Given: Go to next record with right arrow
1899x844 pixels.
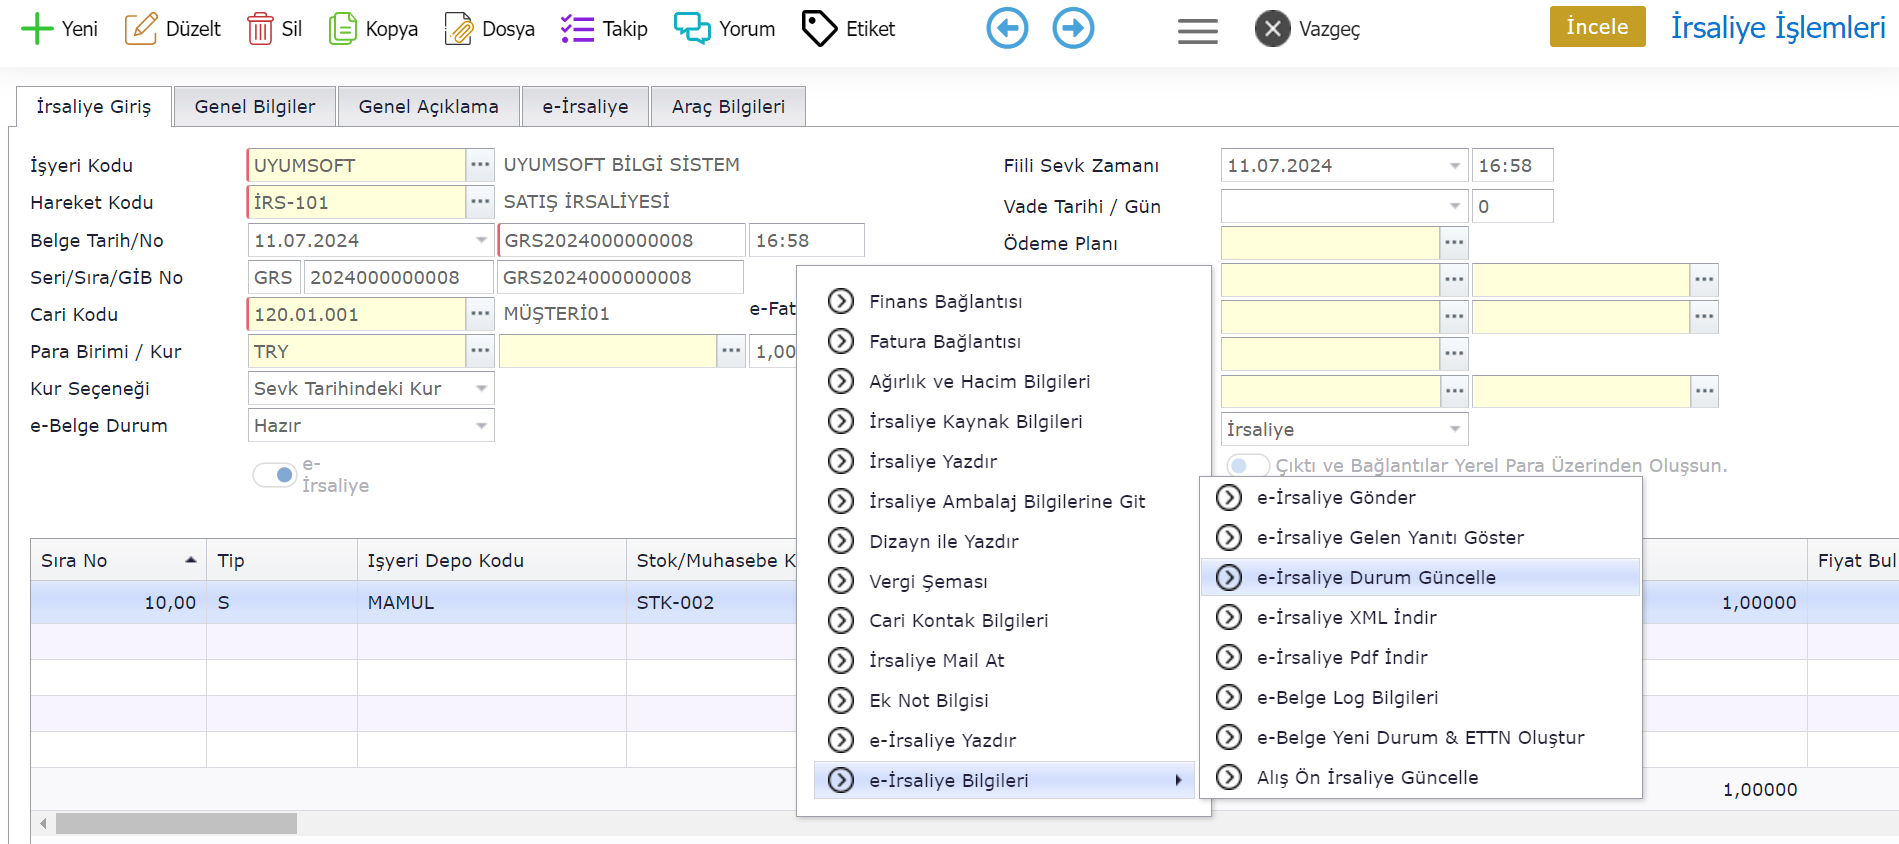Looking at the screenshot, I should (1073, 28).
